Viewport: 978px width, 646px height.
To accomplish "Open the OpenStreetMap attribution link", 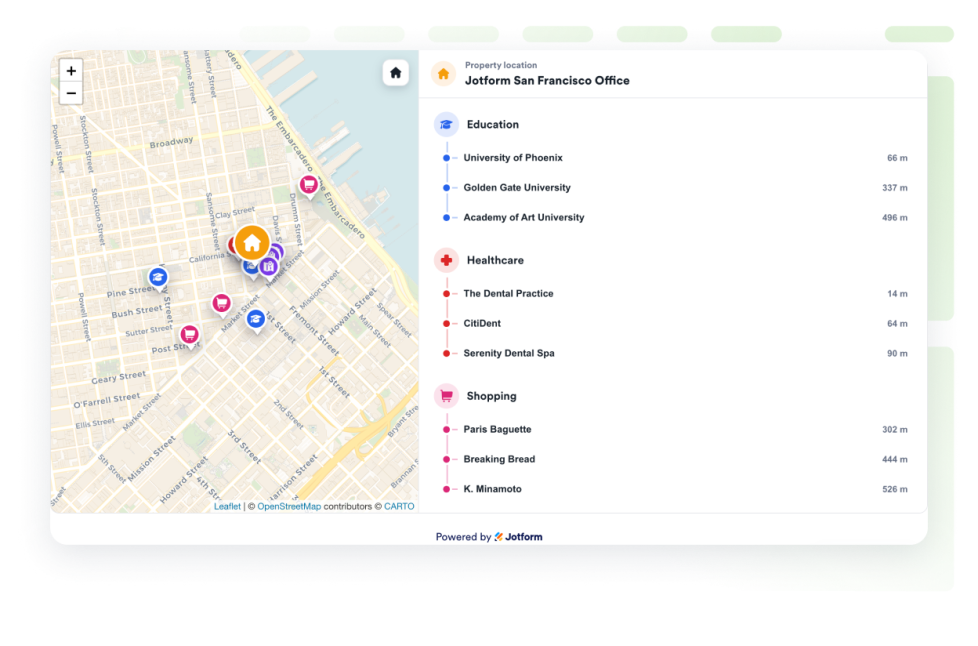I will point(289,506).
